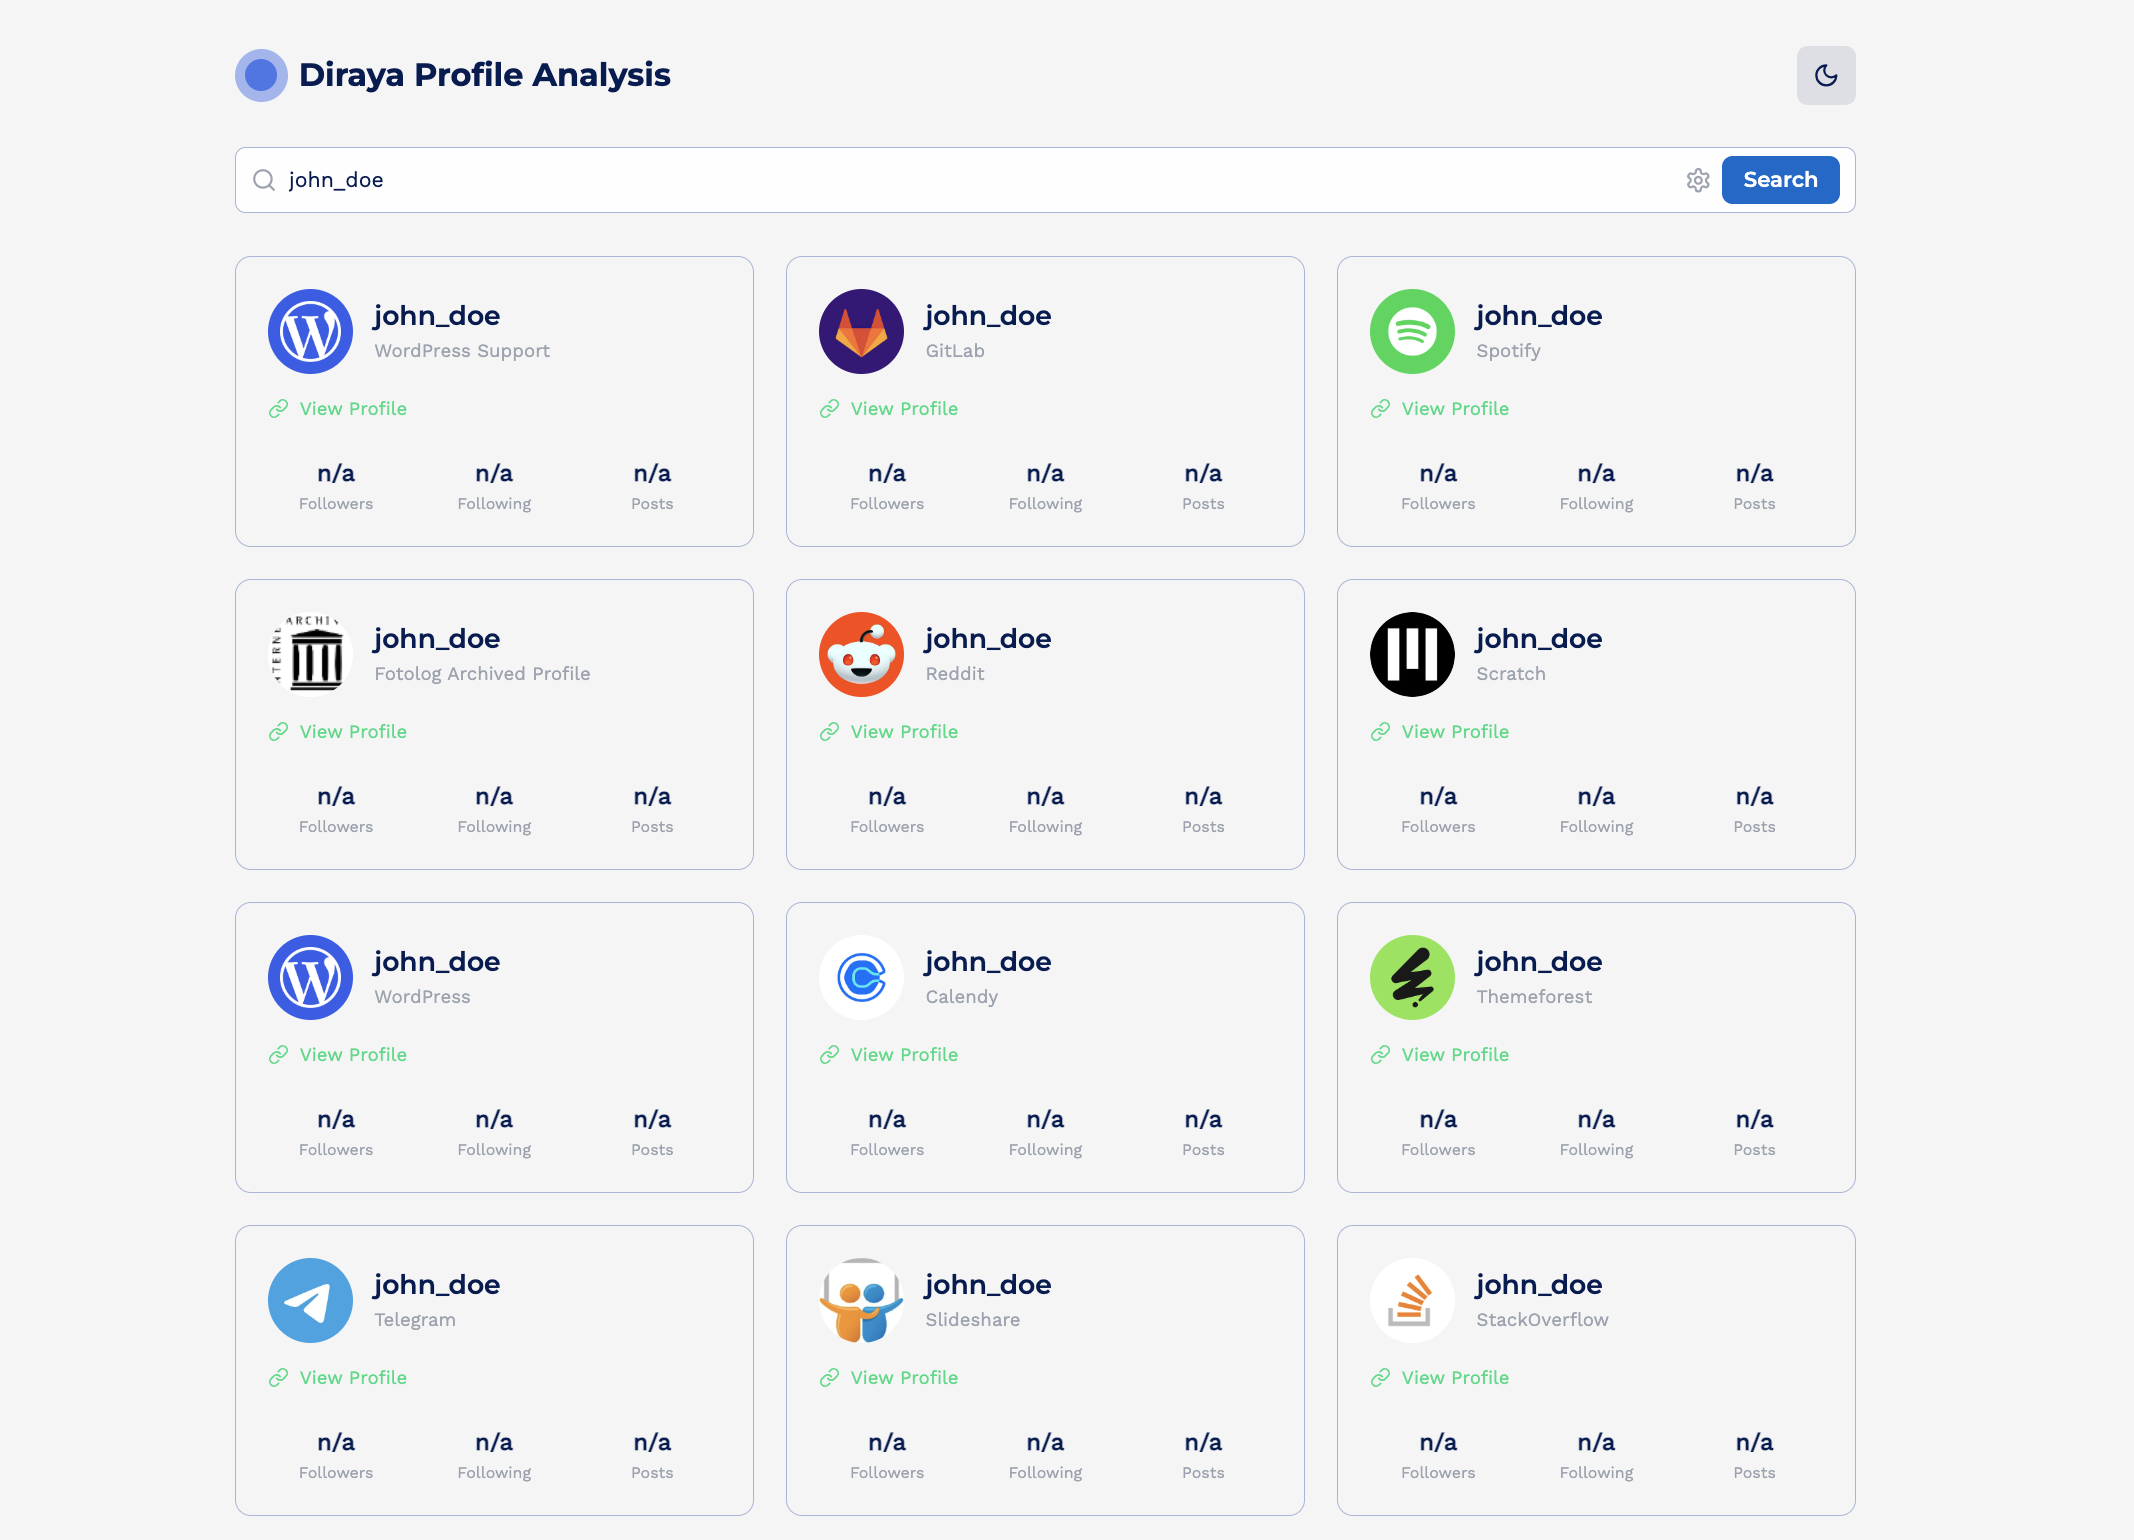Click the blue Search button
This screenshot has width=2134, height=1540.
[x=1779, y=180]
